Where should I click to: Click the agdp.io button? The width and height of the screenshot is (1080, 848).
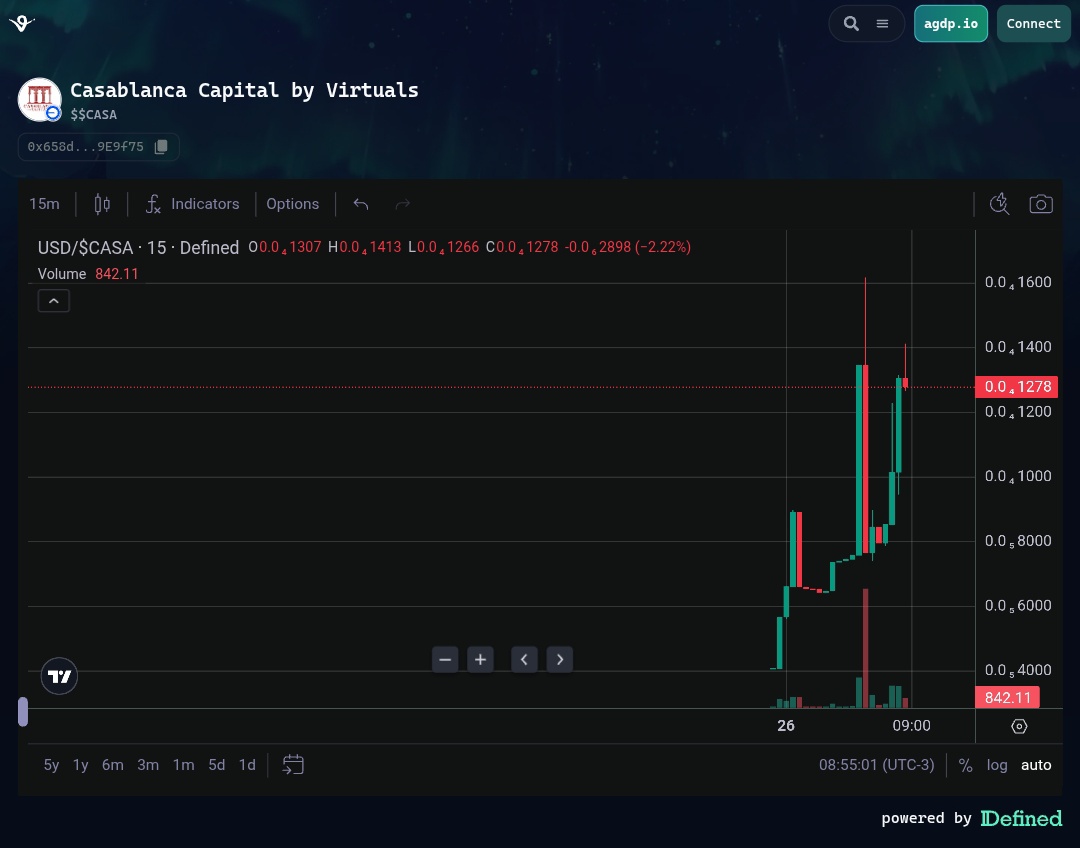[x=951, y=23]
